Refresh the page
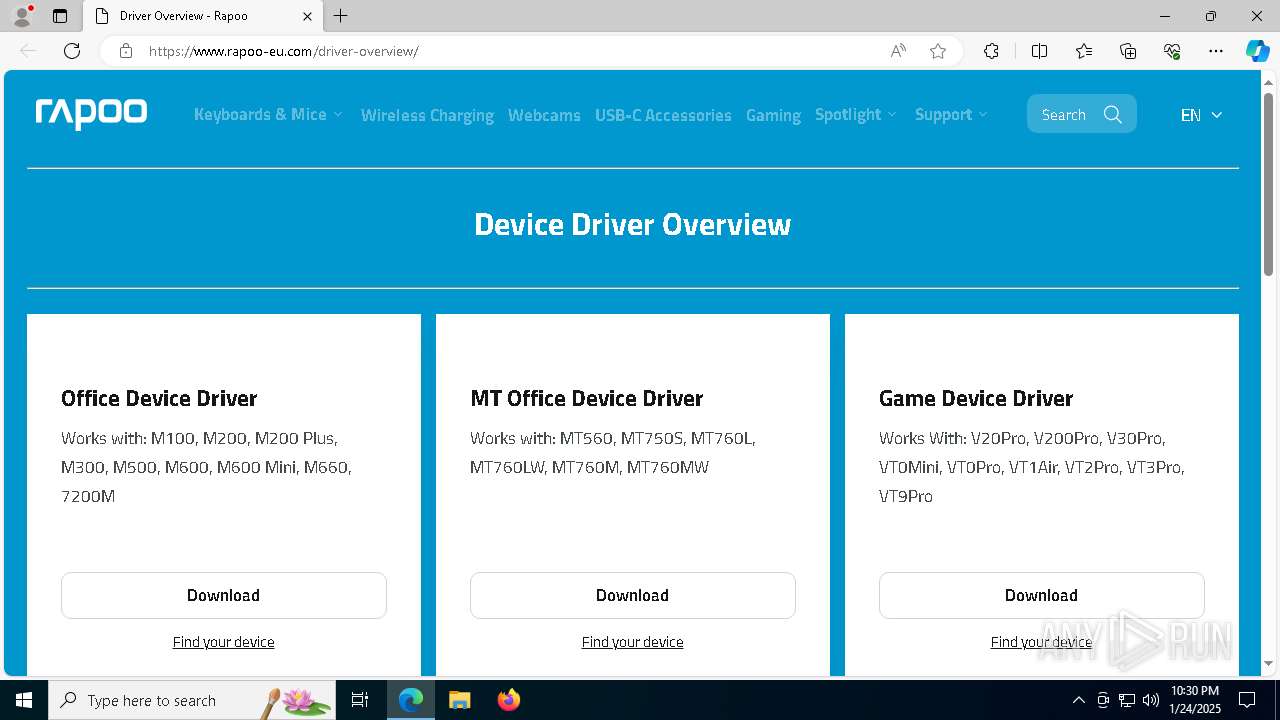The height and width of the screenshot is (720, 1280). coord(72,51)
